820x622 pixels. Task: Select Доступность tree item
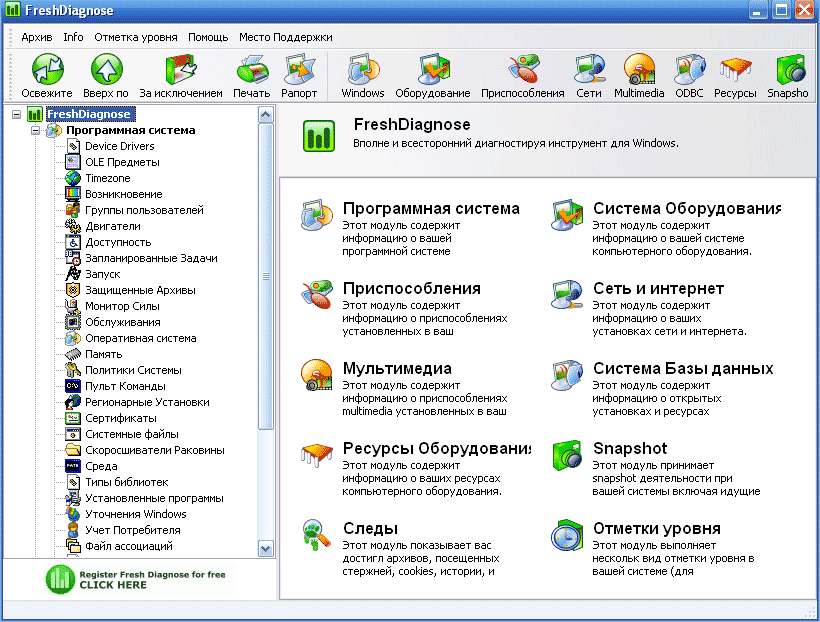[x=118, y=242]
